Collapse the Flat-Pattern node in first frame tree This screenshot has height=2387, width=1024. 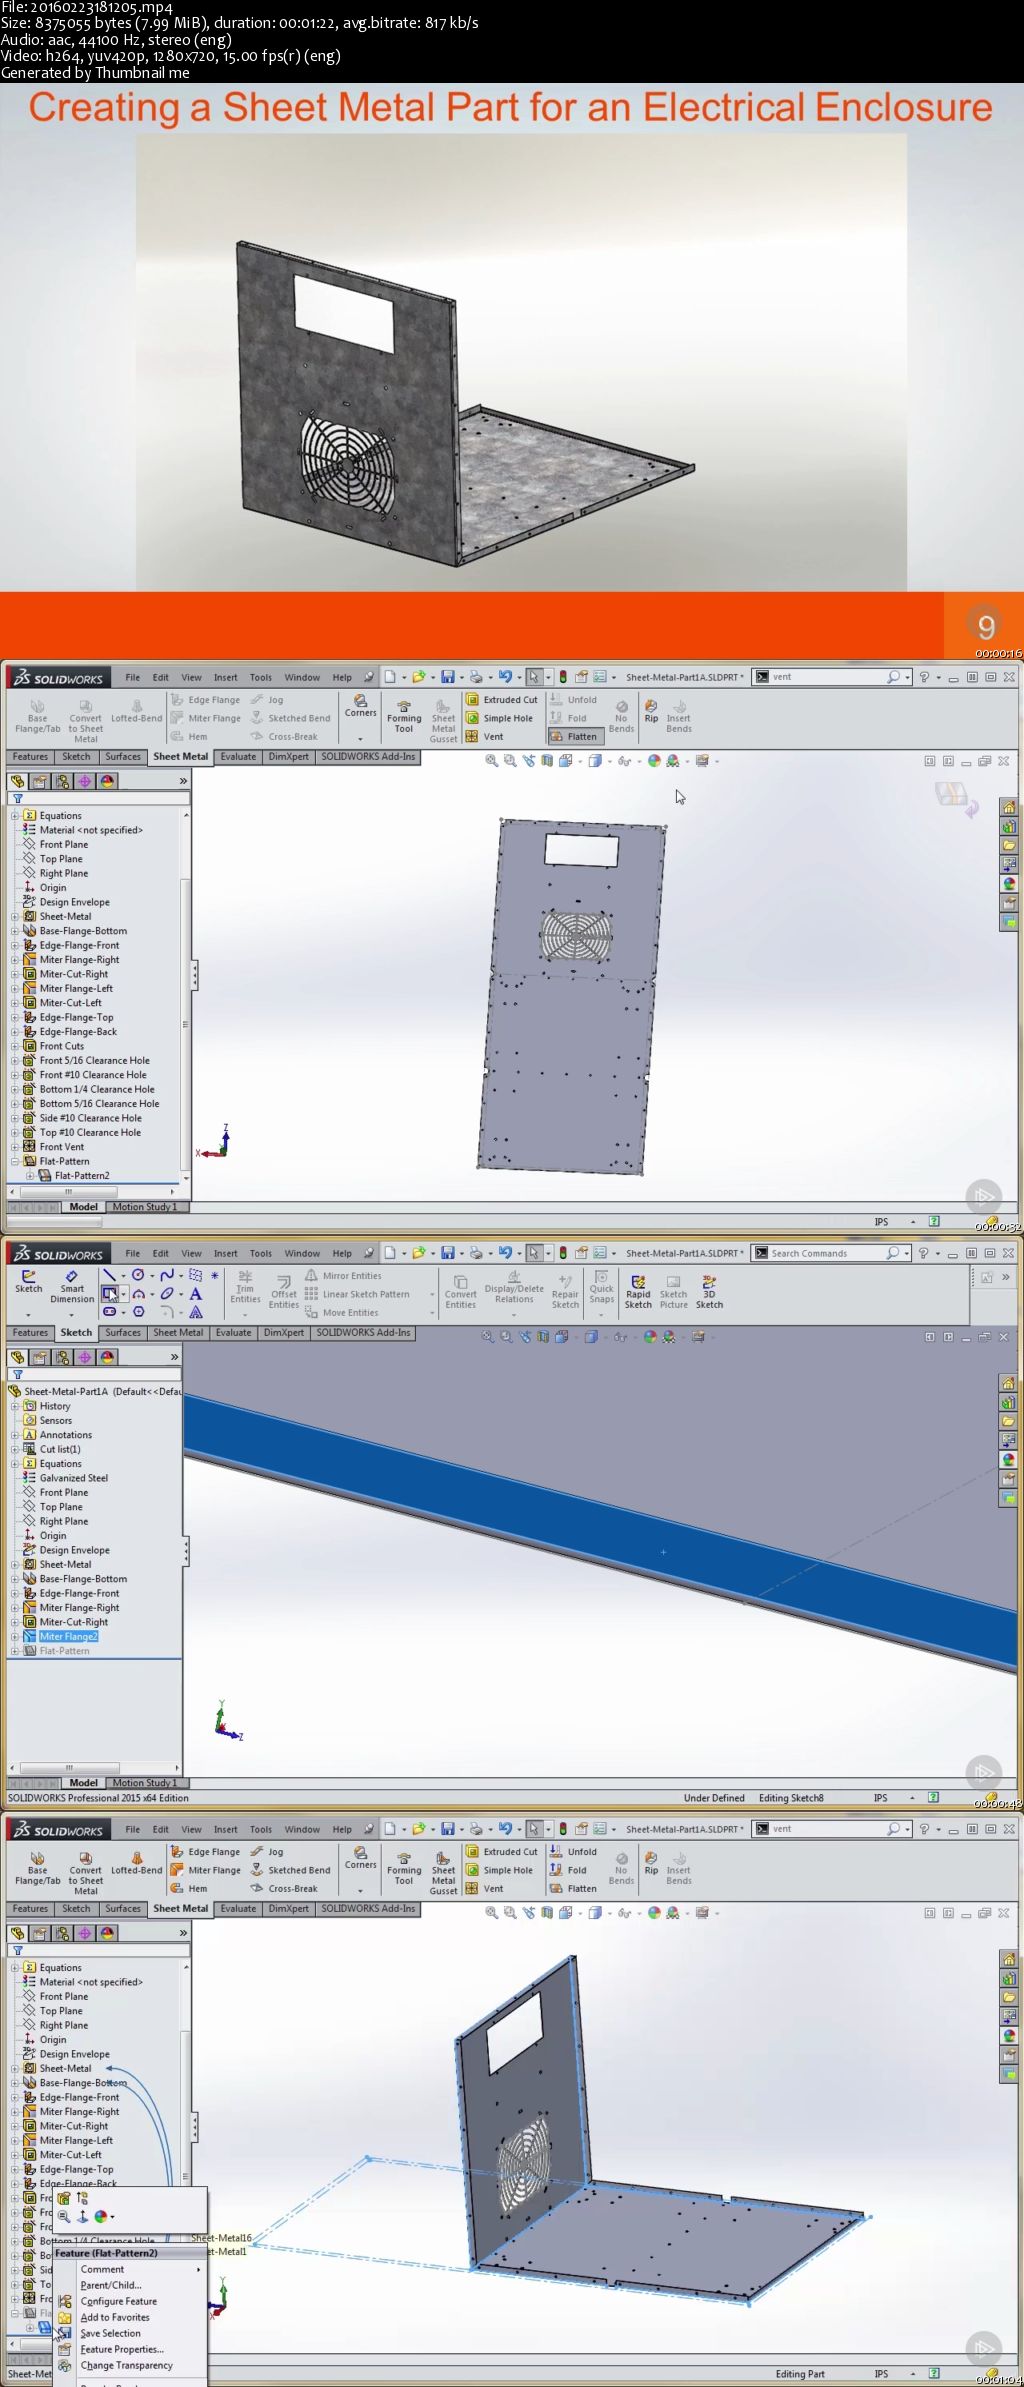point(15,1161)
